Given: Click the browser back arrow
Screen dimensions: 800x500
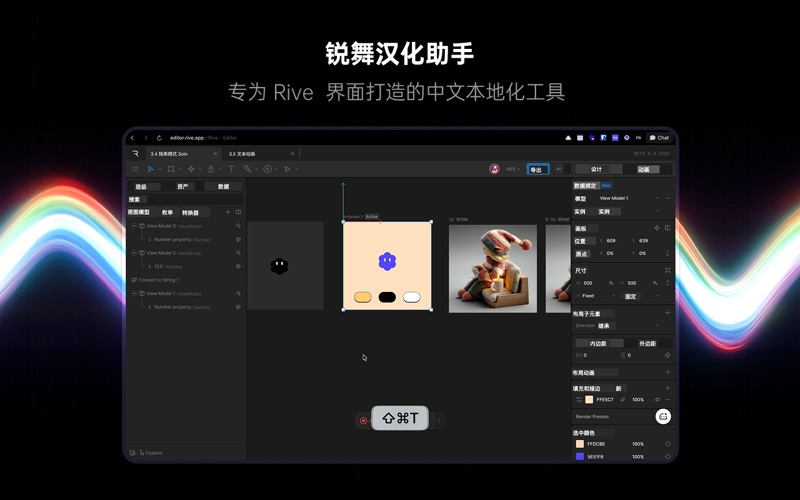Looking at the screenshot, I should 132,138.
